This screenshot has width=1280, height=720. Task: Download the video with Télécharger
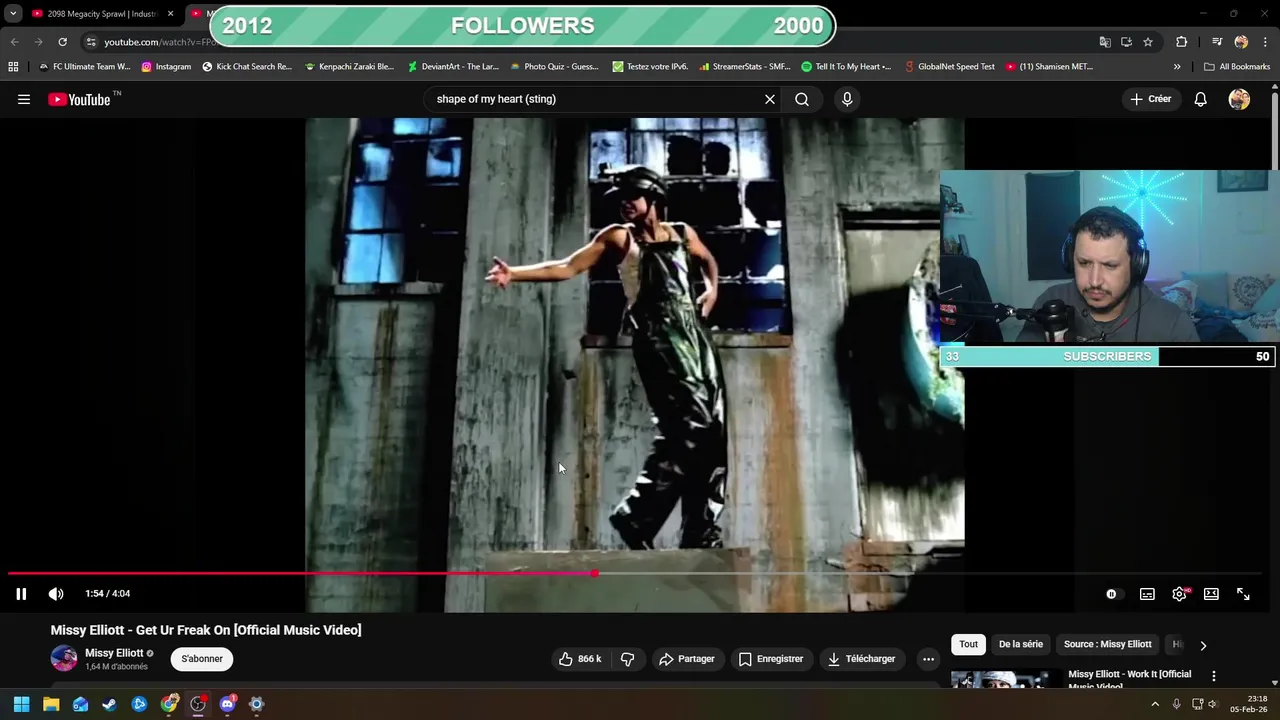click(x=862, y=659)
